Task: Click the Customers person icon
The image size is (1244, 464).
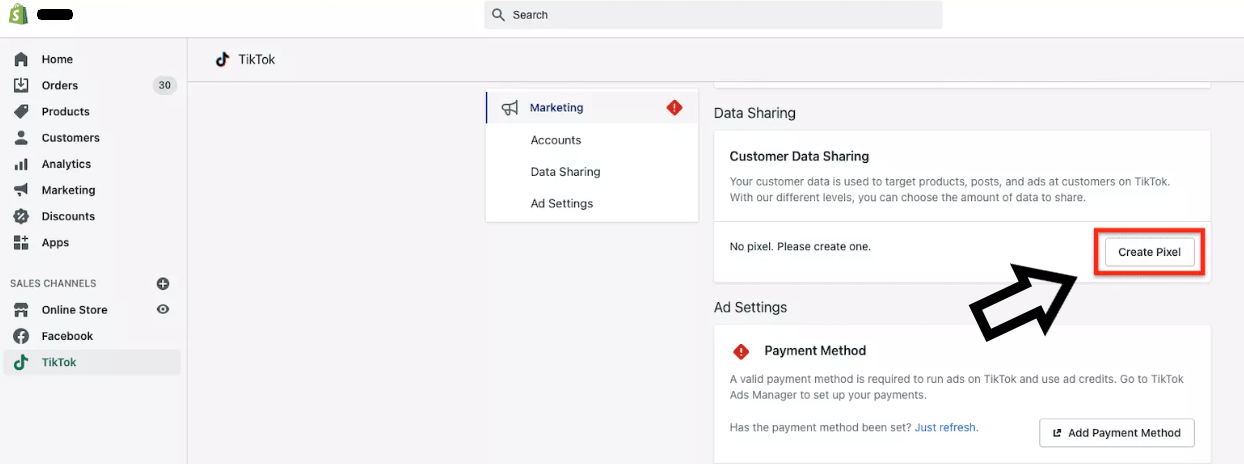Action: [x=21, y=137]
